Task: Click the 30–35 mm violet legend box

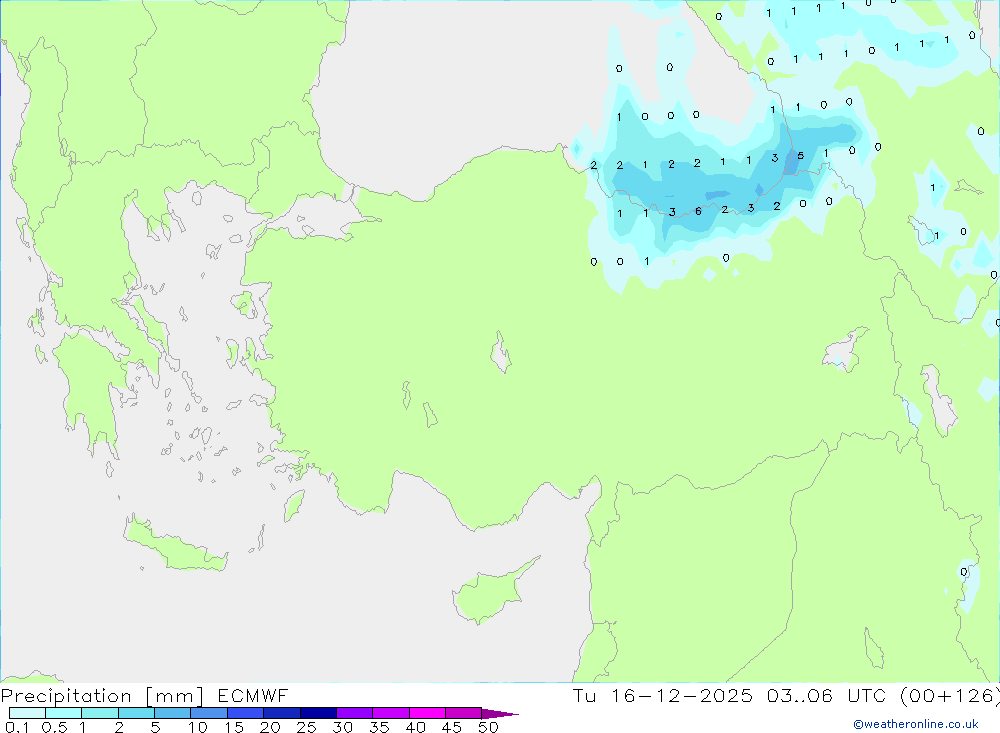Action: click(x=355, y=713)
